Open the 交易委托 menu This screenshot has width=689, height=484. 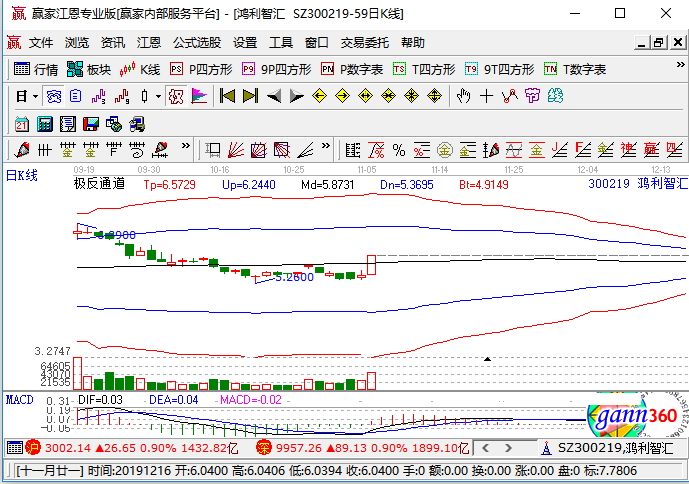pos(365,43)
